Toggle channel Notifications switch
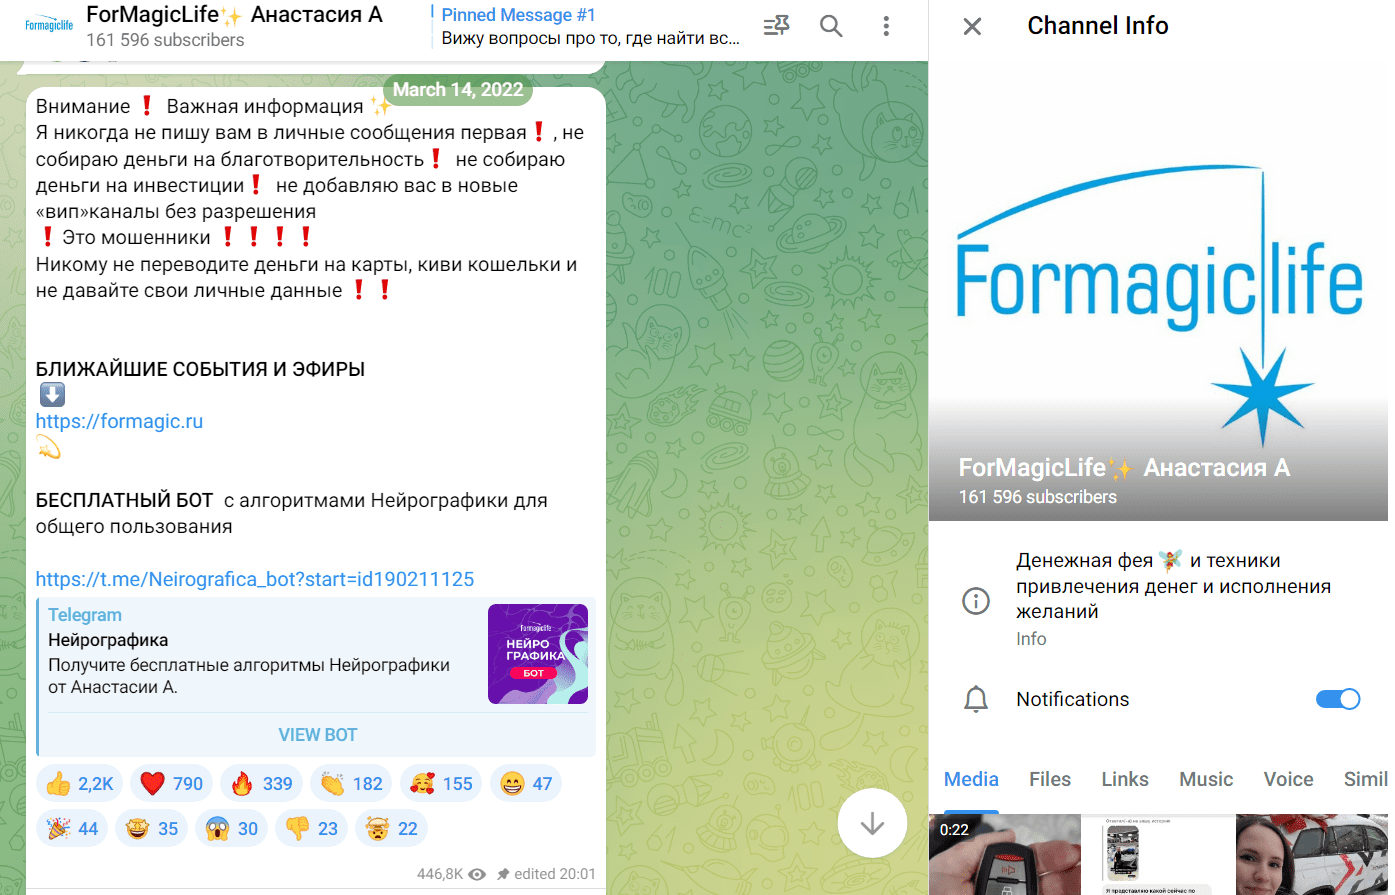Image resolution: width=1395 pixels, height=895 pixels. [x=1338, y=699]
